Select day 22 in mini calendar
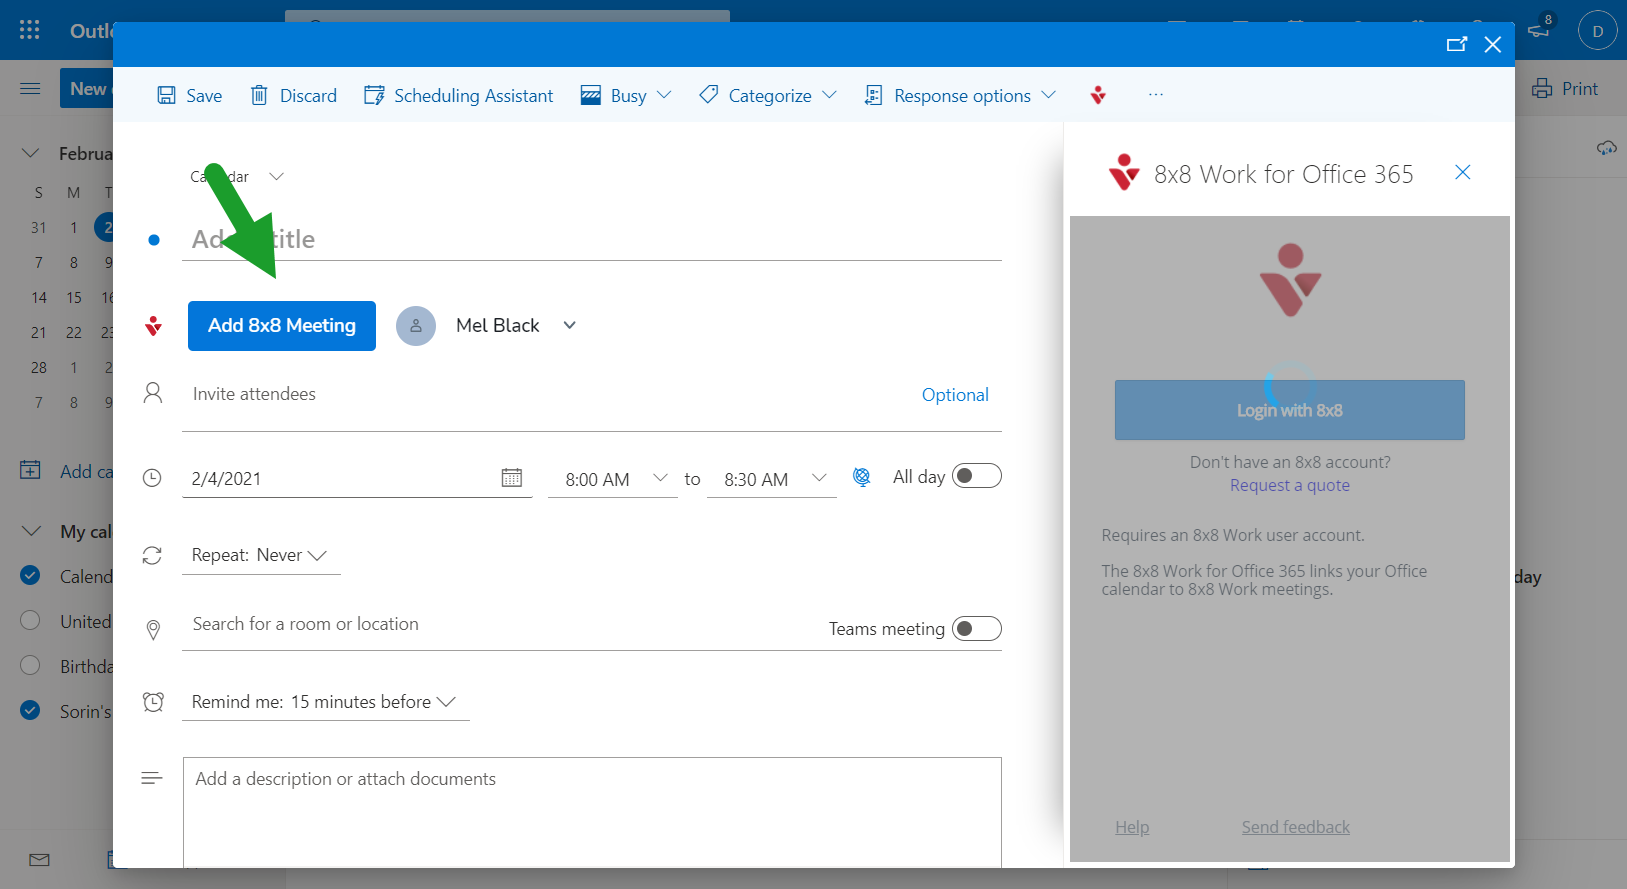Screen dimensions: 1627x889 point(74,332)
